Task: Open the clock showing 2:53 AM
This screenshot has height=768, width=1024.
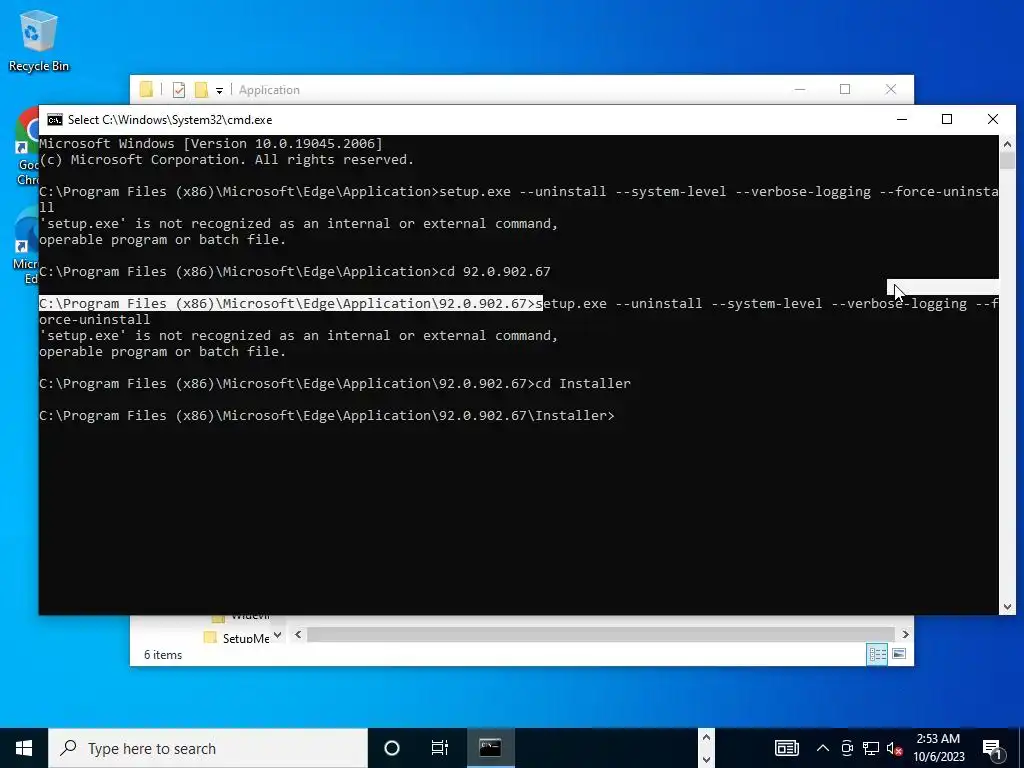Action: tap(938, 748)
